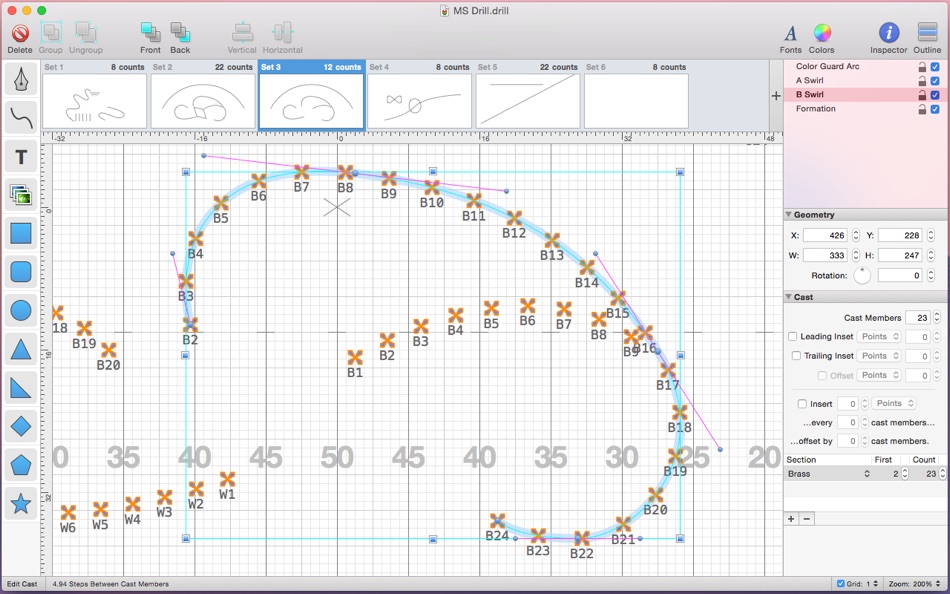
Task: Select the diamond shape tool
Action: coord(21,427)
